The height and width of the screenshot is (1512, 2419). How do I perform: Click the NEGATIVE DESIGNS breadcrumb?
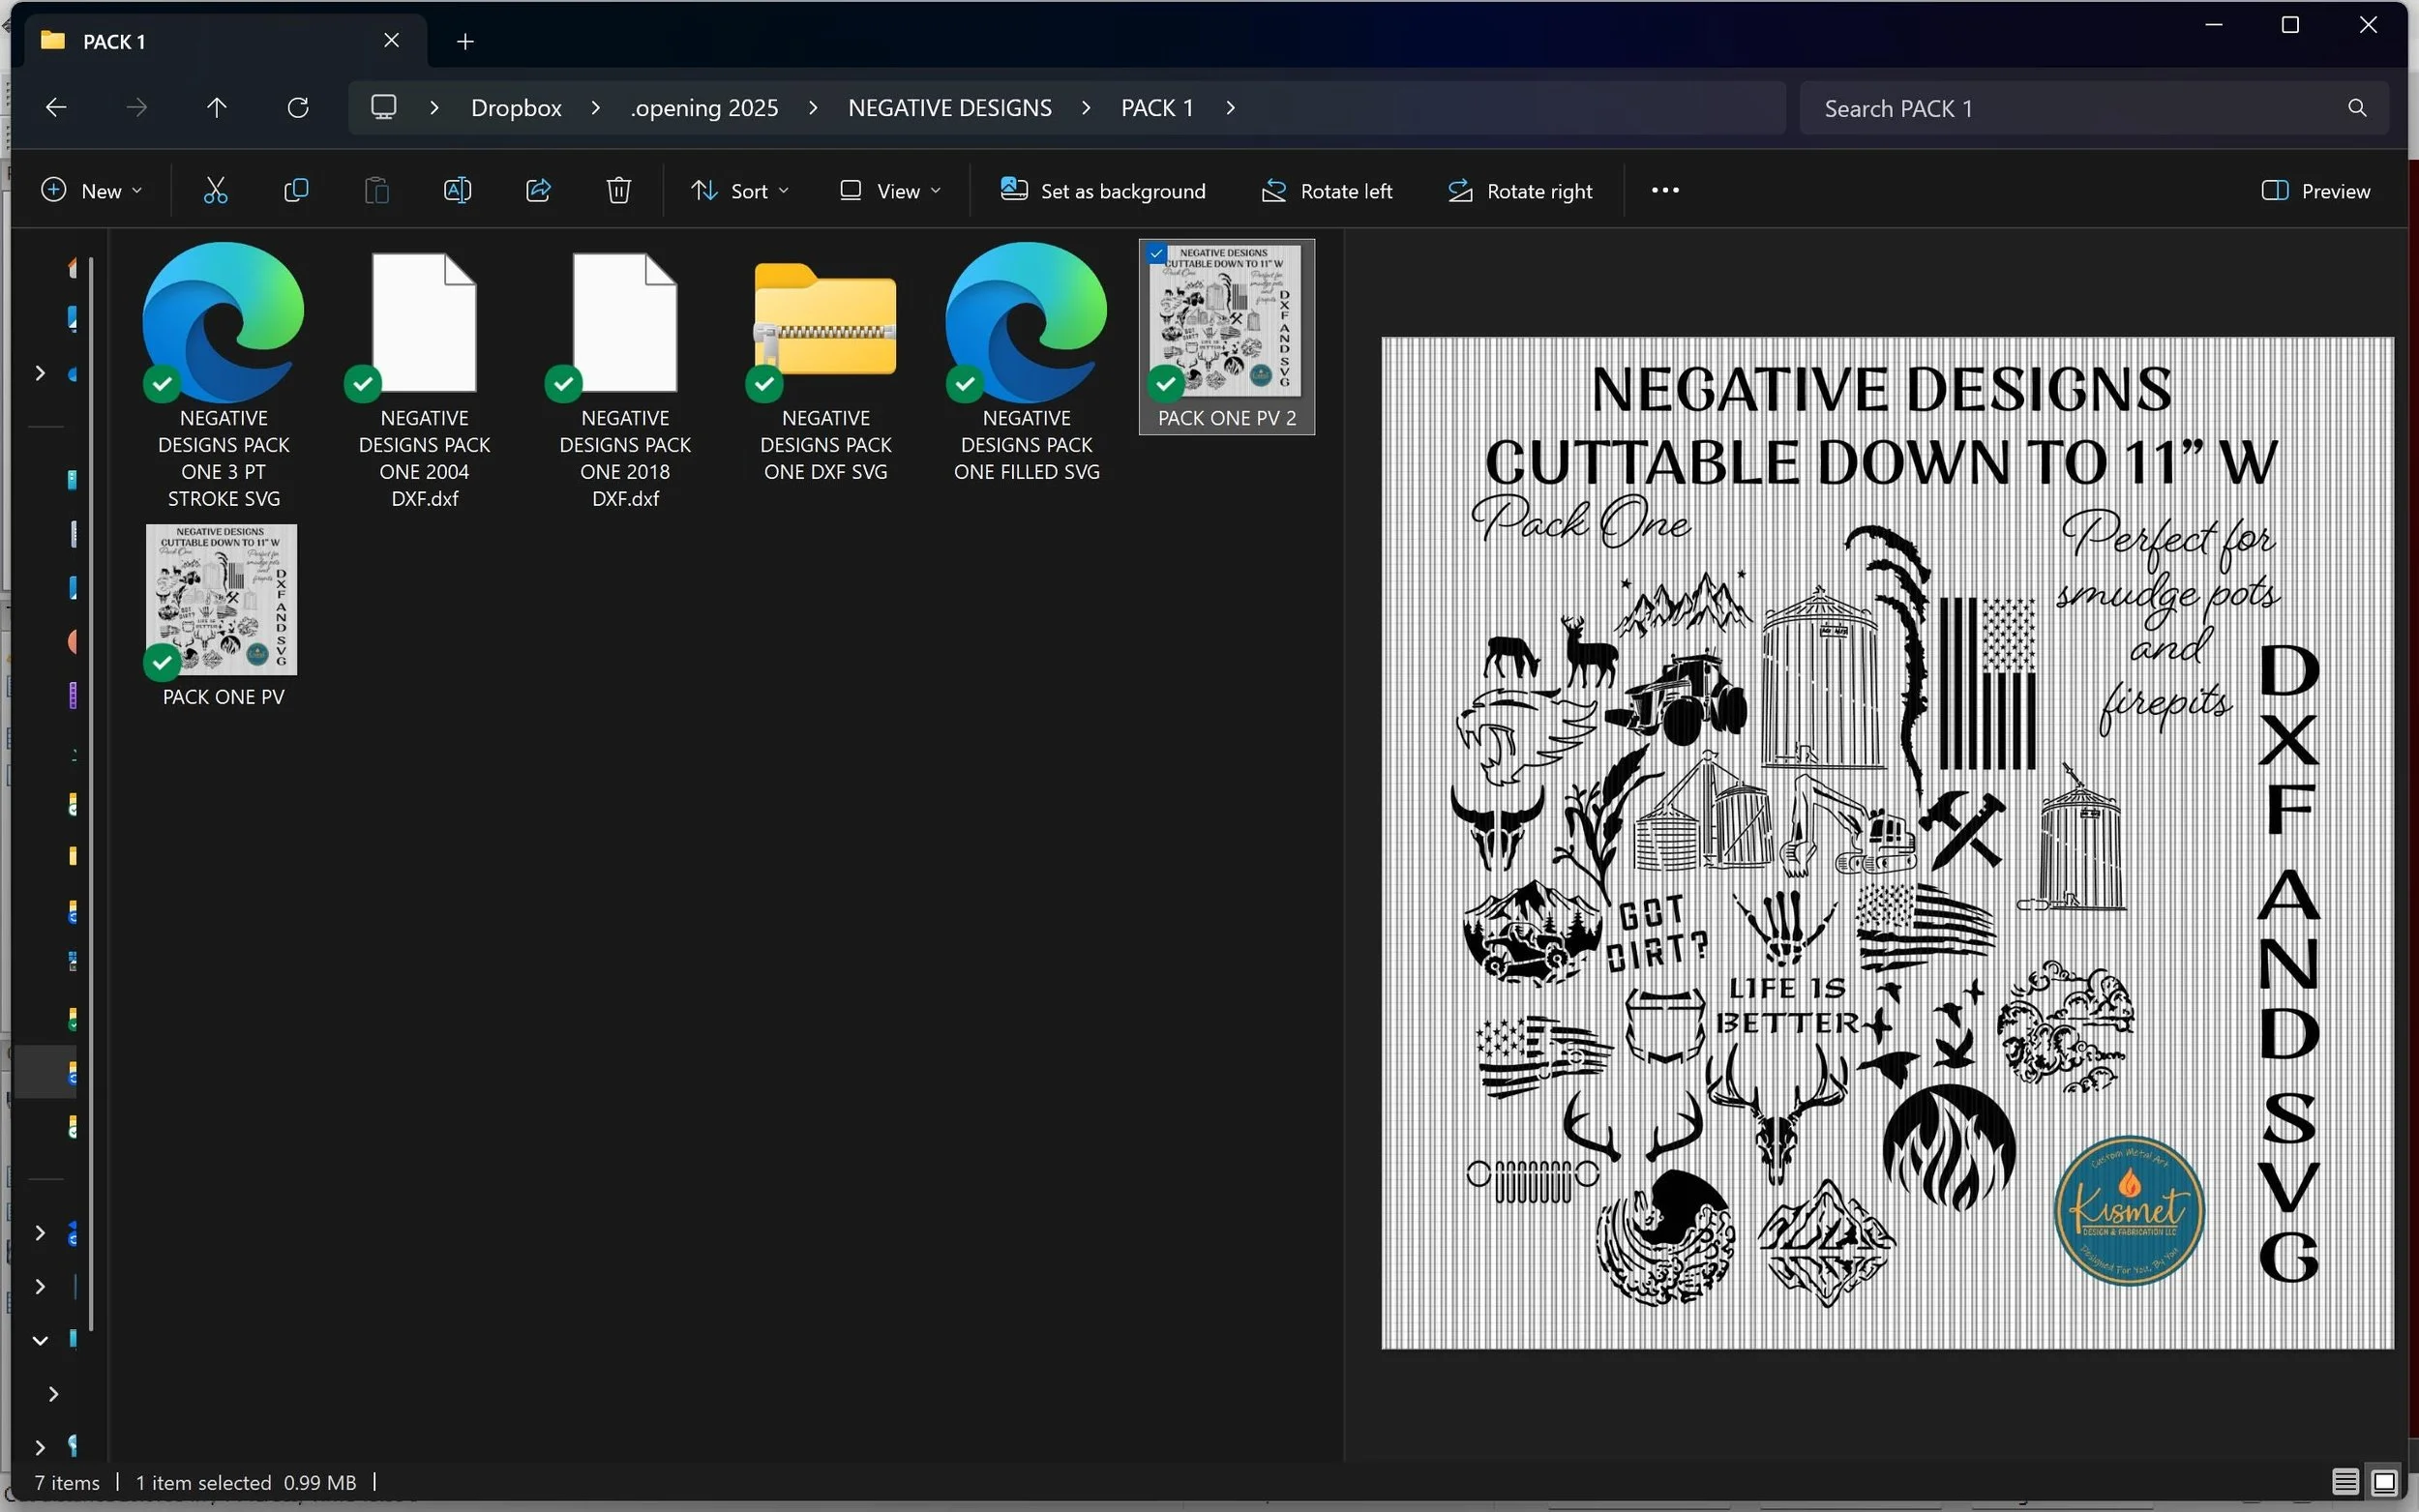(949, 108)
